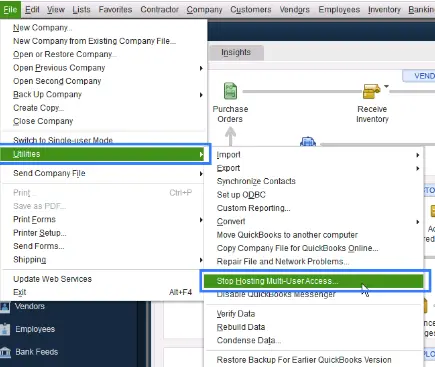Choose New Company from File menu

104,28
